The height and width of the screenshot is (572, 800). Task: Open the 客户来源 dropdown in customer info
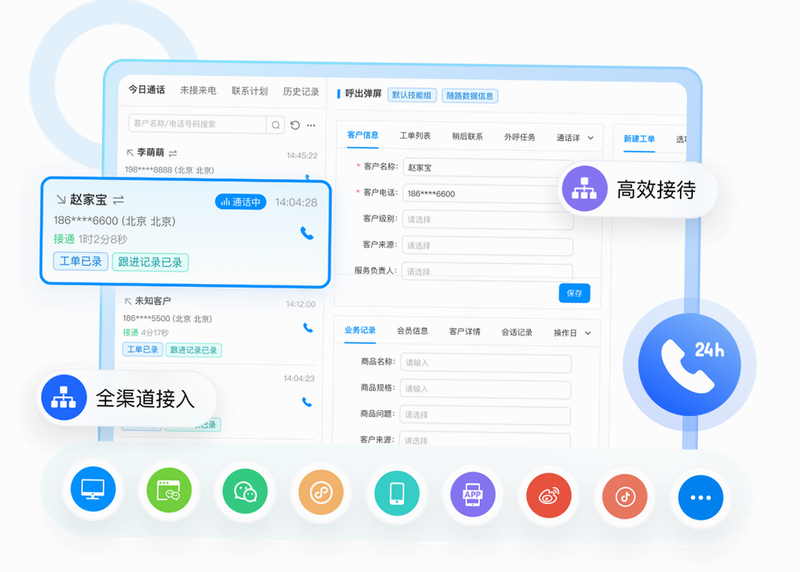(487, 246)
